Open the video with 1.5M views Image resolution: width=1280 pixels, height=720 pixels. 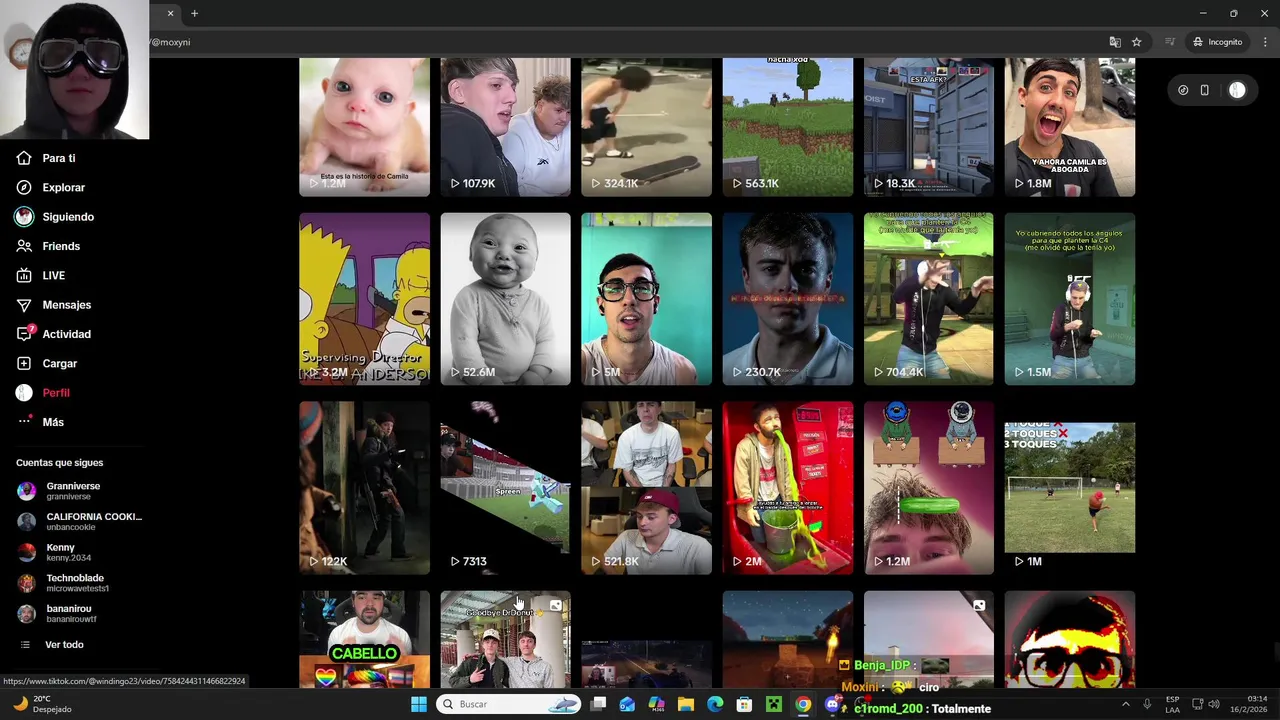click(1070, 299)
